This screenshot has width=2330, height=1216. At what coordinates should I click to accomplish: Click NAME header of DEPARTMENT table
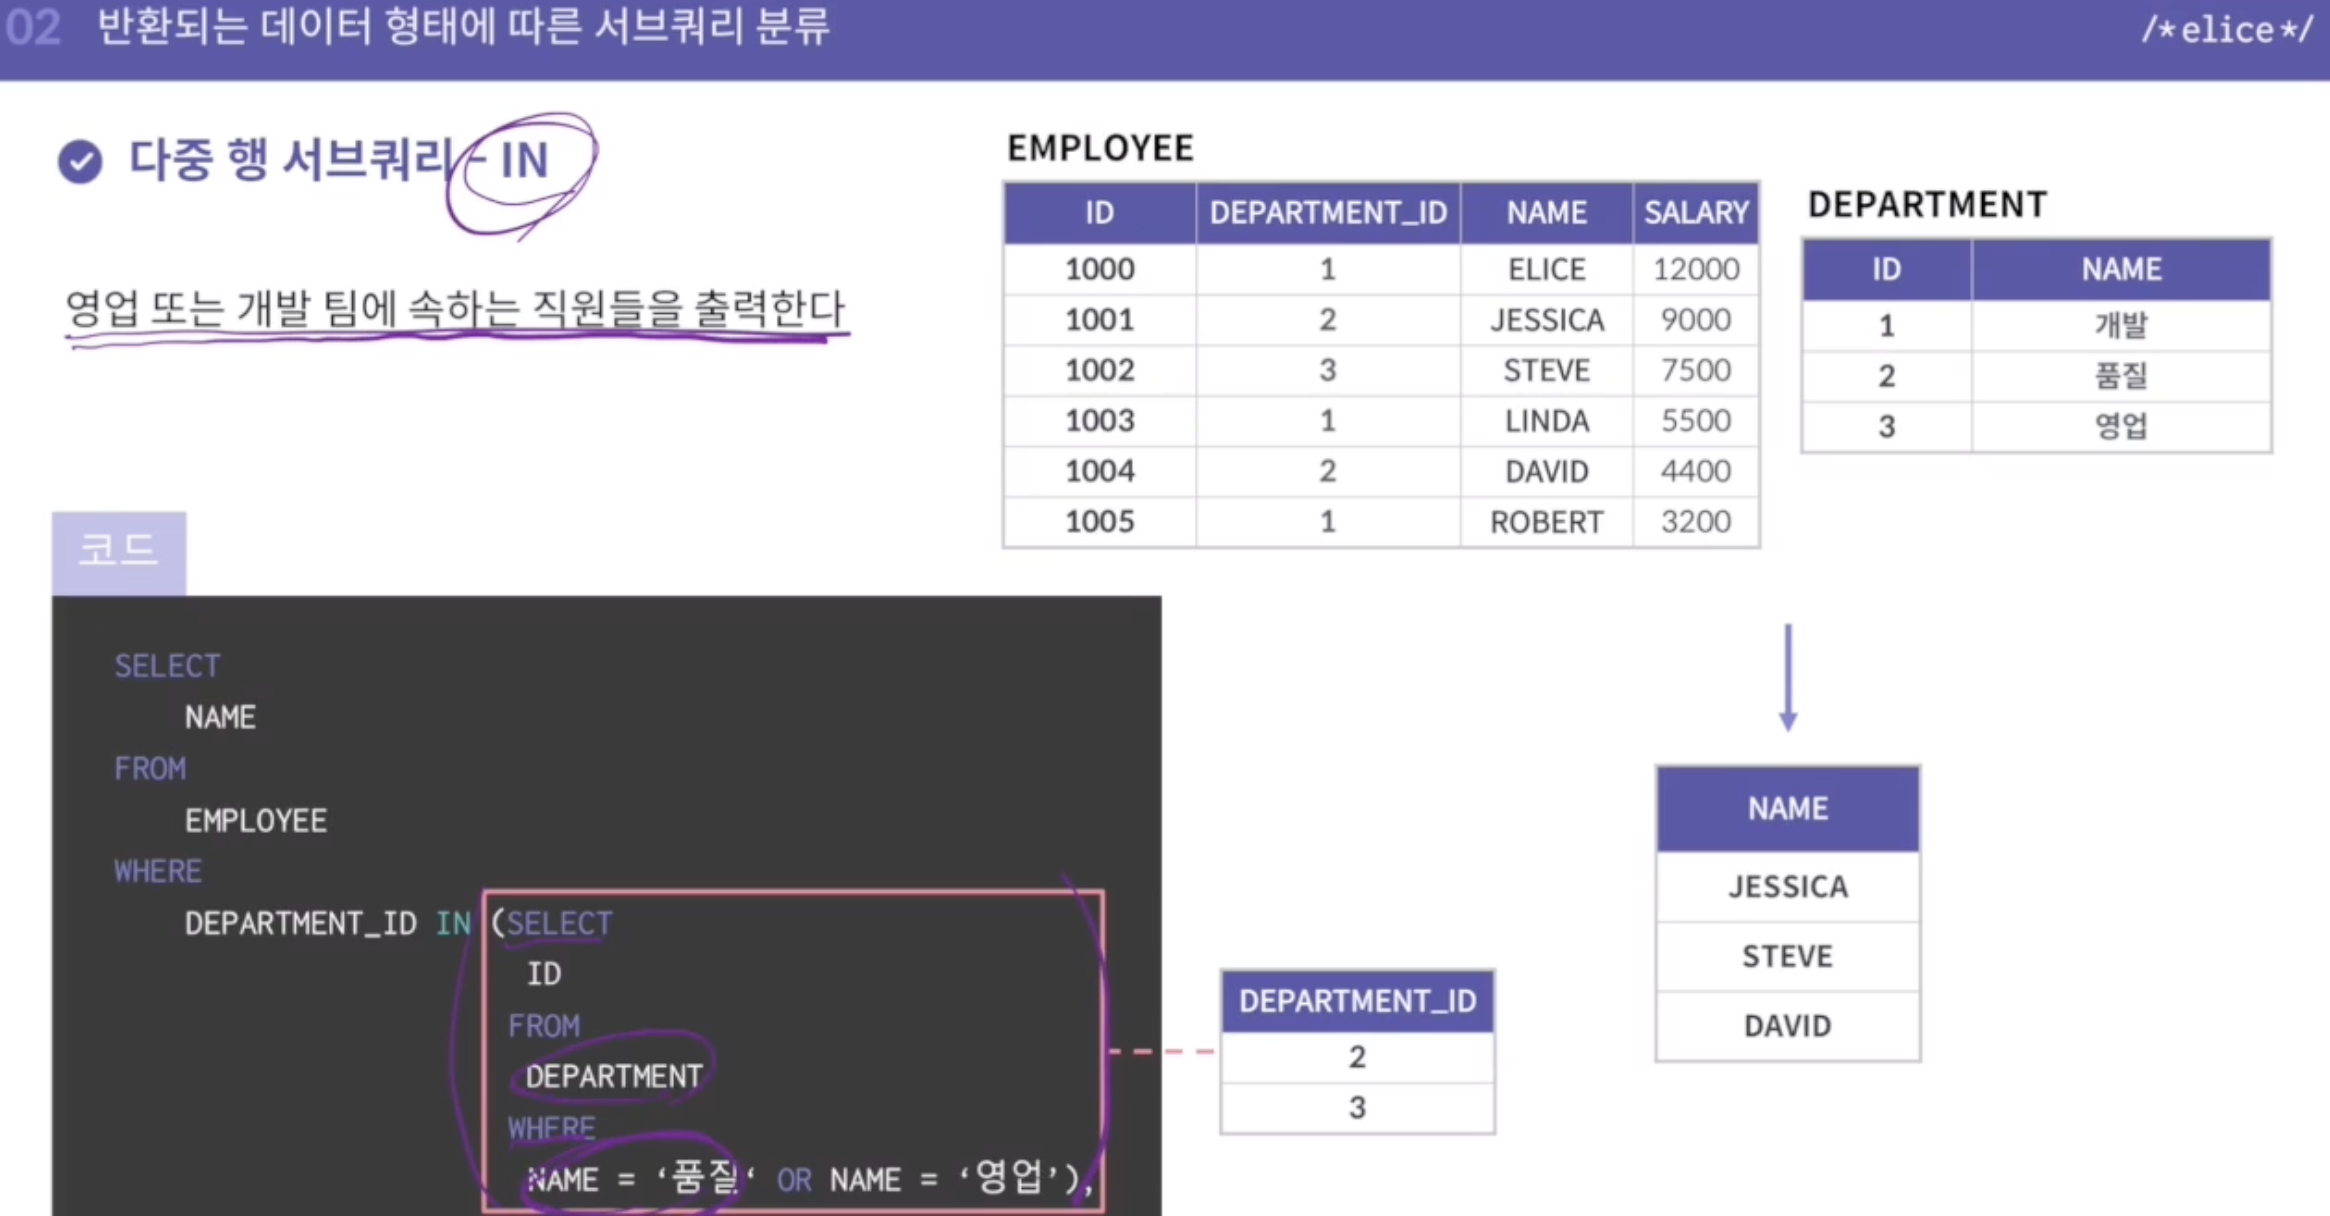[x=2121, y=269]
